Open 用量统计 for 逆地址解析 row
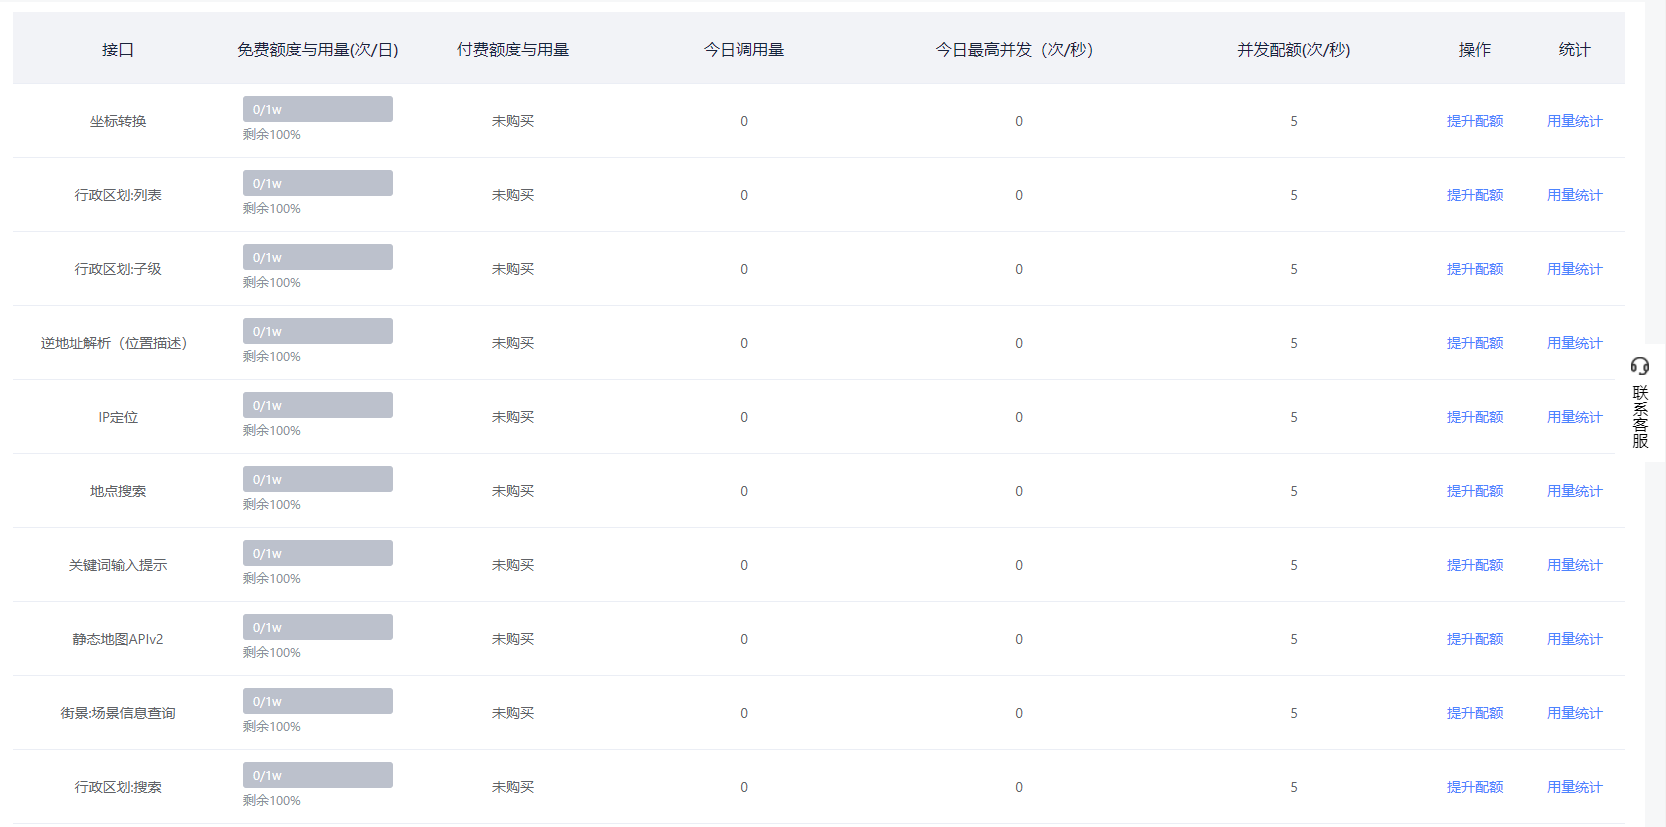This screenshot has height=827, width=1666. point(1575,343)
